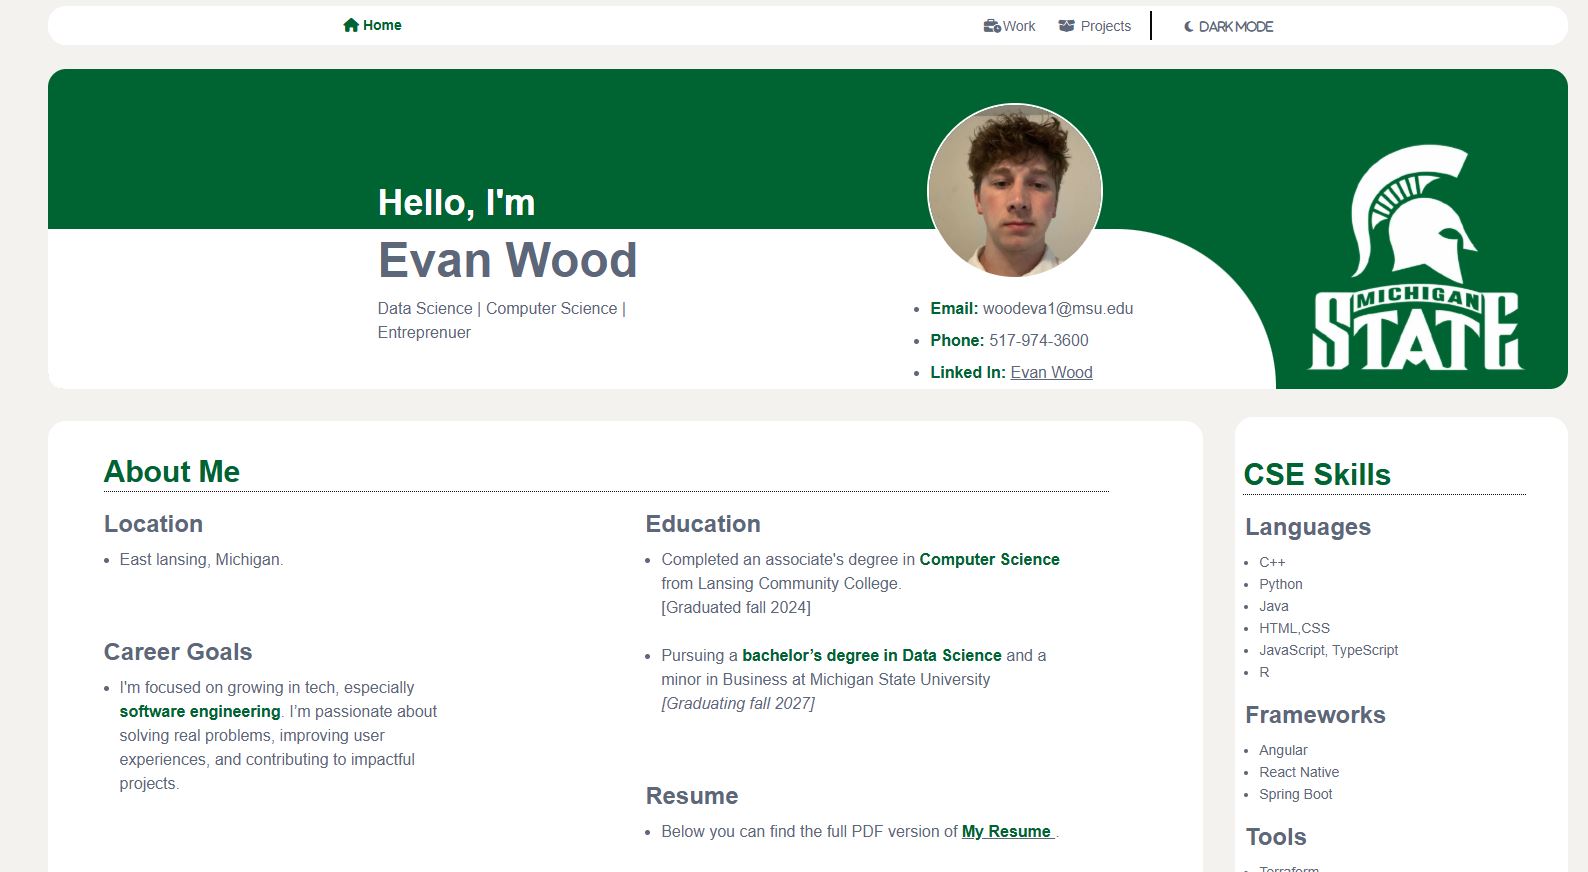This screenshot has height=872, width=1588.
Task: Open the Evan Wood LinkedIn link
Action: tap(1051, 373)
